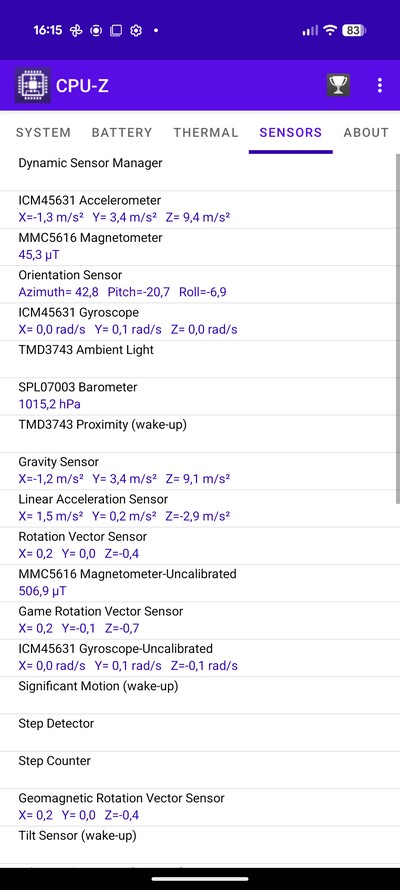Open the three-dot overflow menu
This screenshot has width=400, height=890.
point(380,85)
